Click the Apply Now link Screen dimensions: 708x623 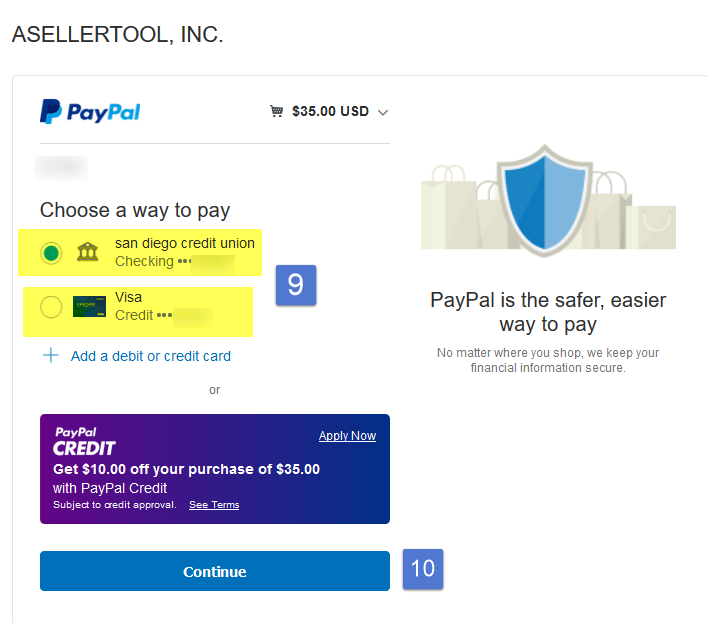347,436
